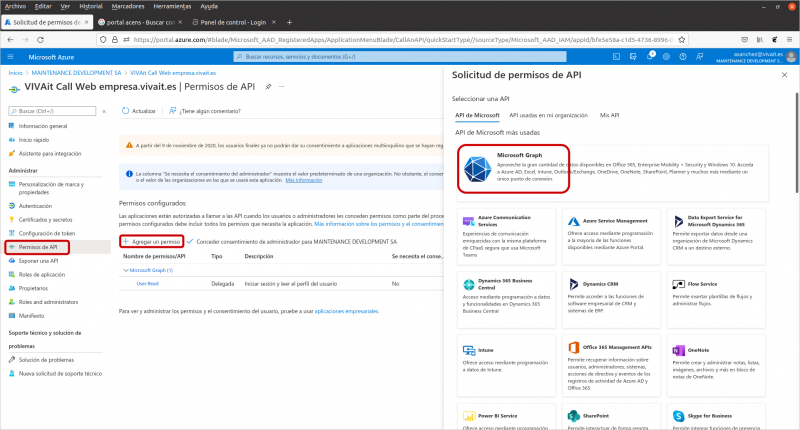800x430 pixels.
Task: Open the Archivo menu
Action: pos(15,6)
